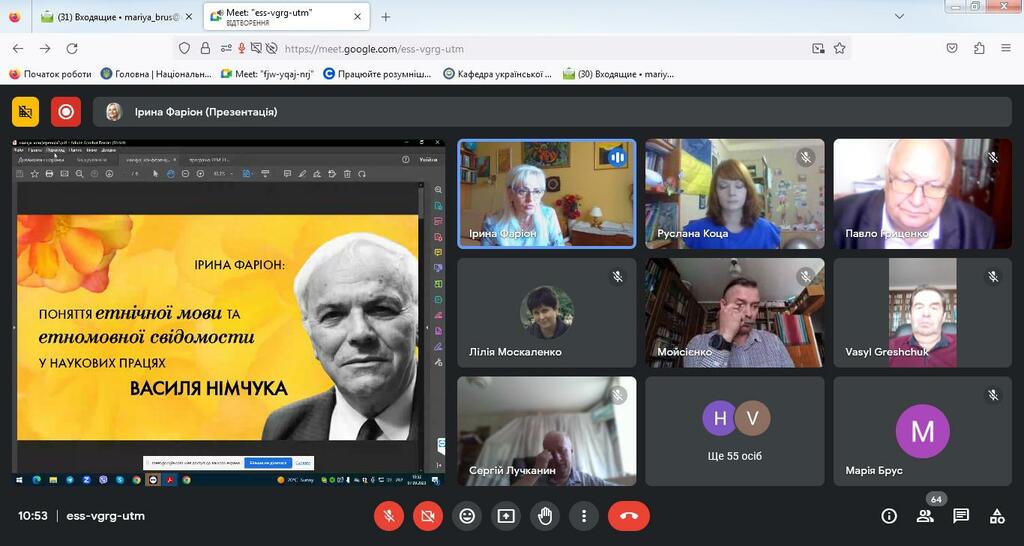Open meeting details info icon

tap(889, 516)
